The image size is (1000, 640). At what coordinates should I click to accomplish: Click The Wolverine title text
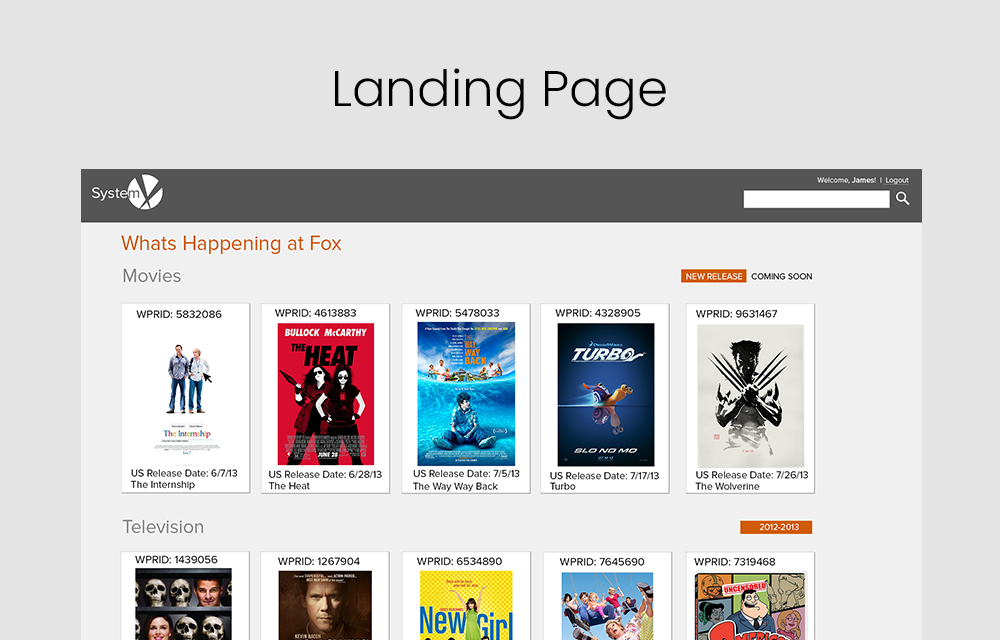(728, 486)
